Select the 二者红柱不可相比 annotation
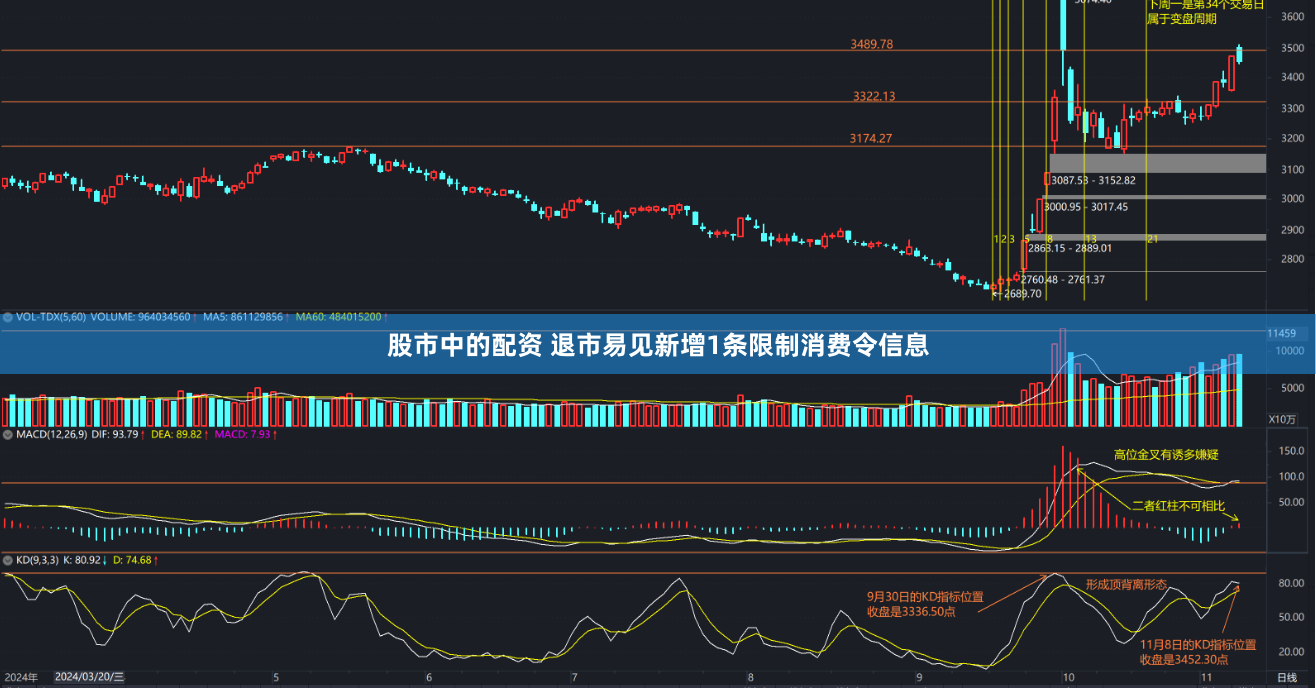 tap(1178, 506)
